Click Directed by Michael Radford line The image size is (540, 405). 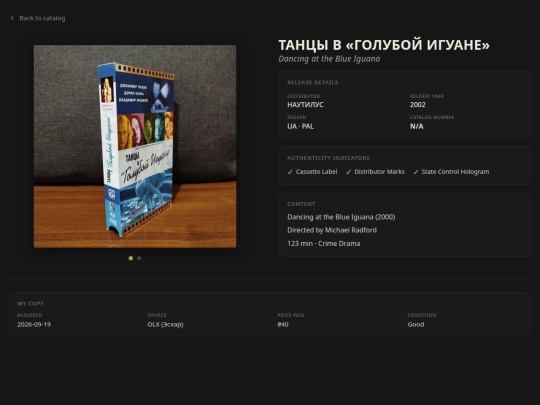(x=332, y=230)
